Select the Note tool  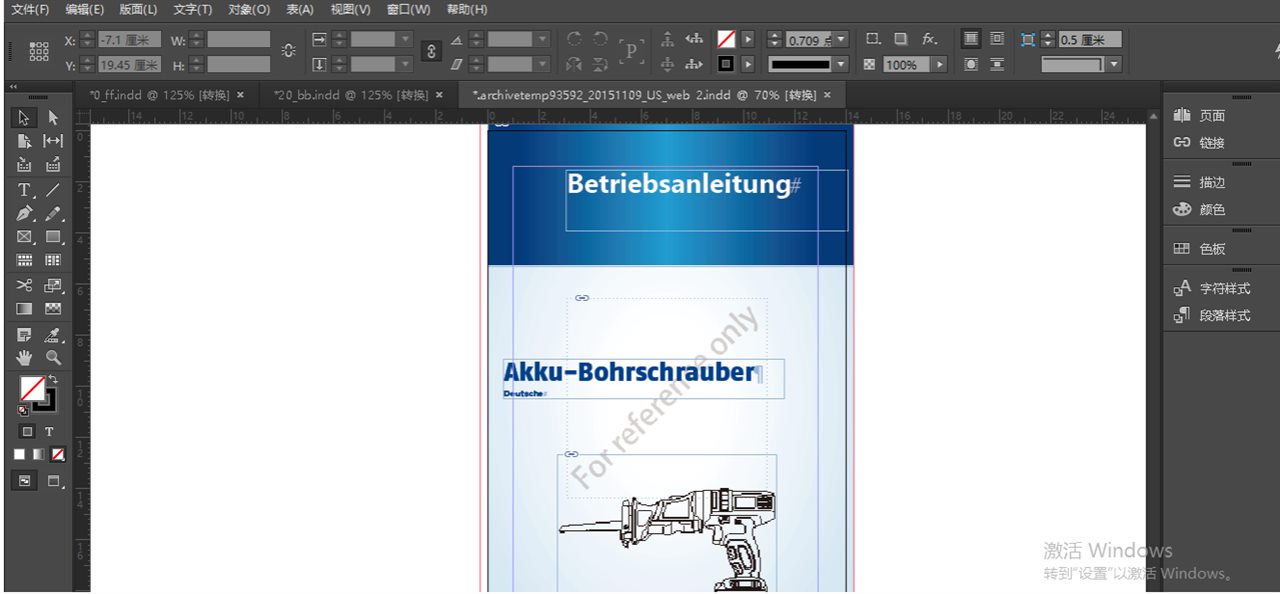tap(24, 334)
